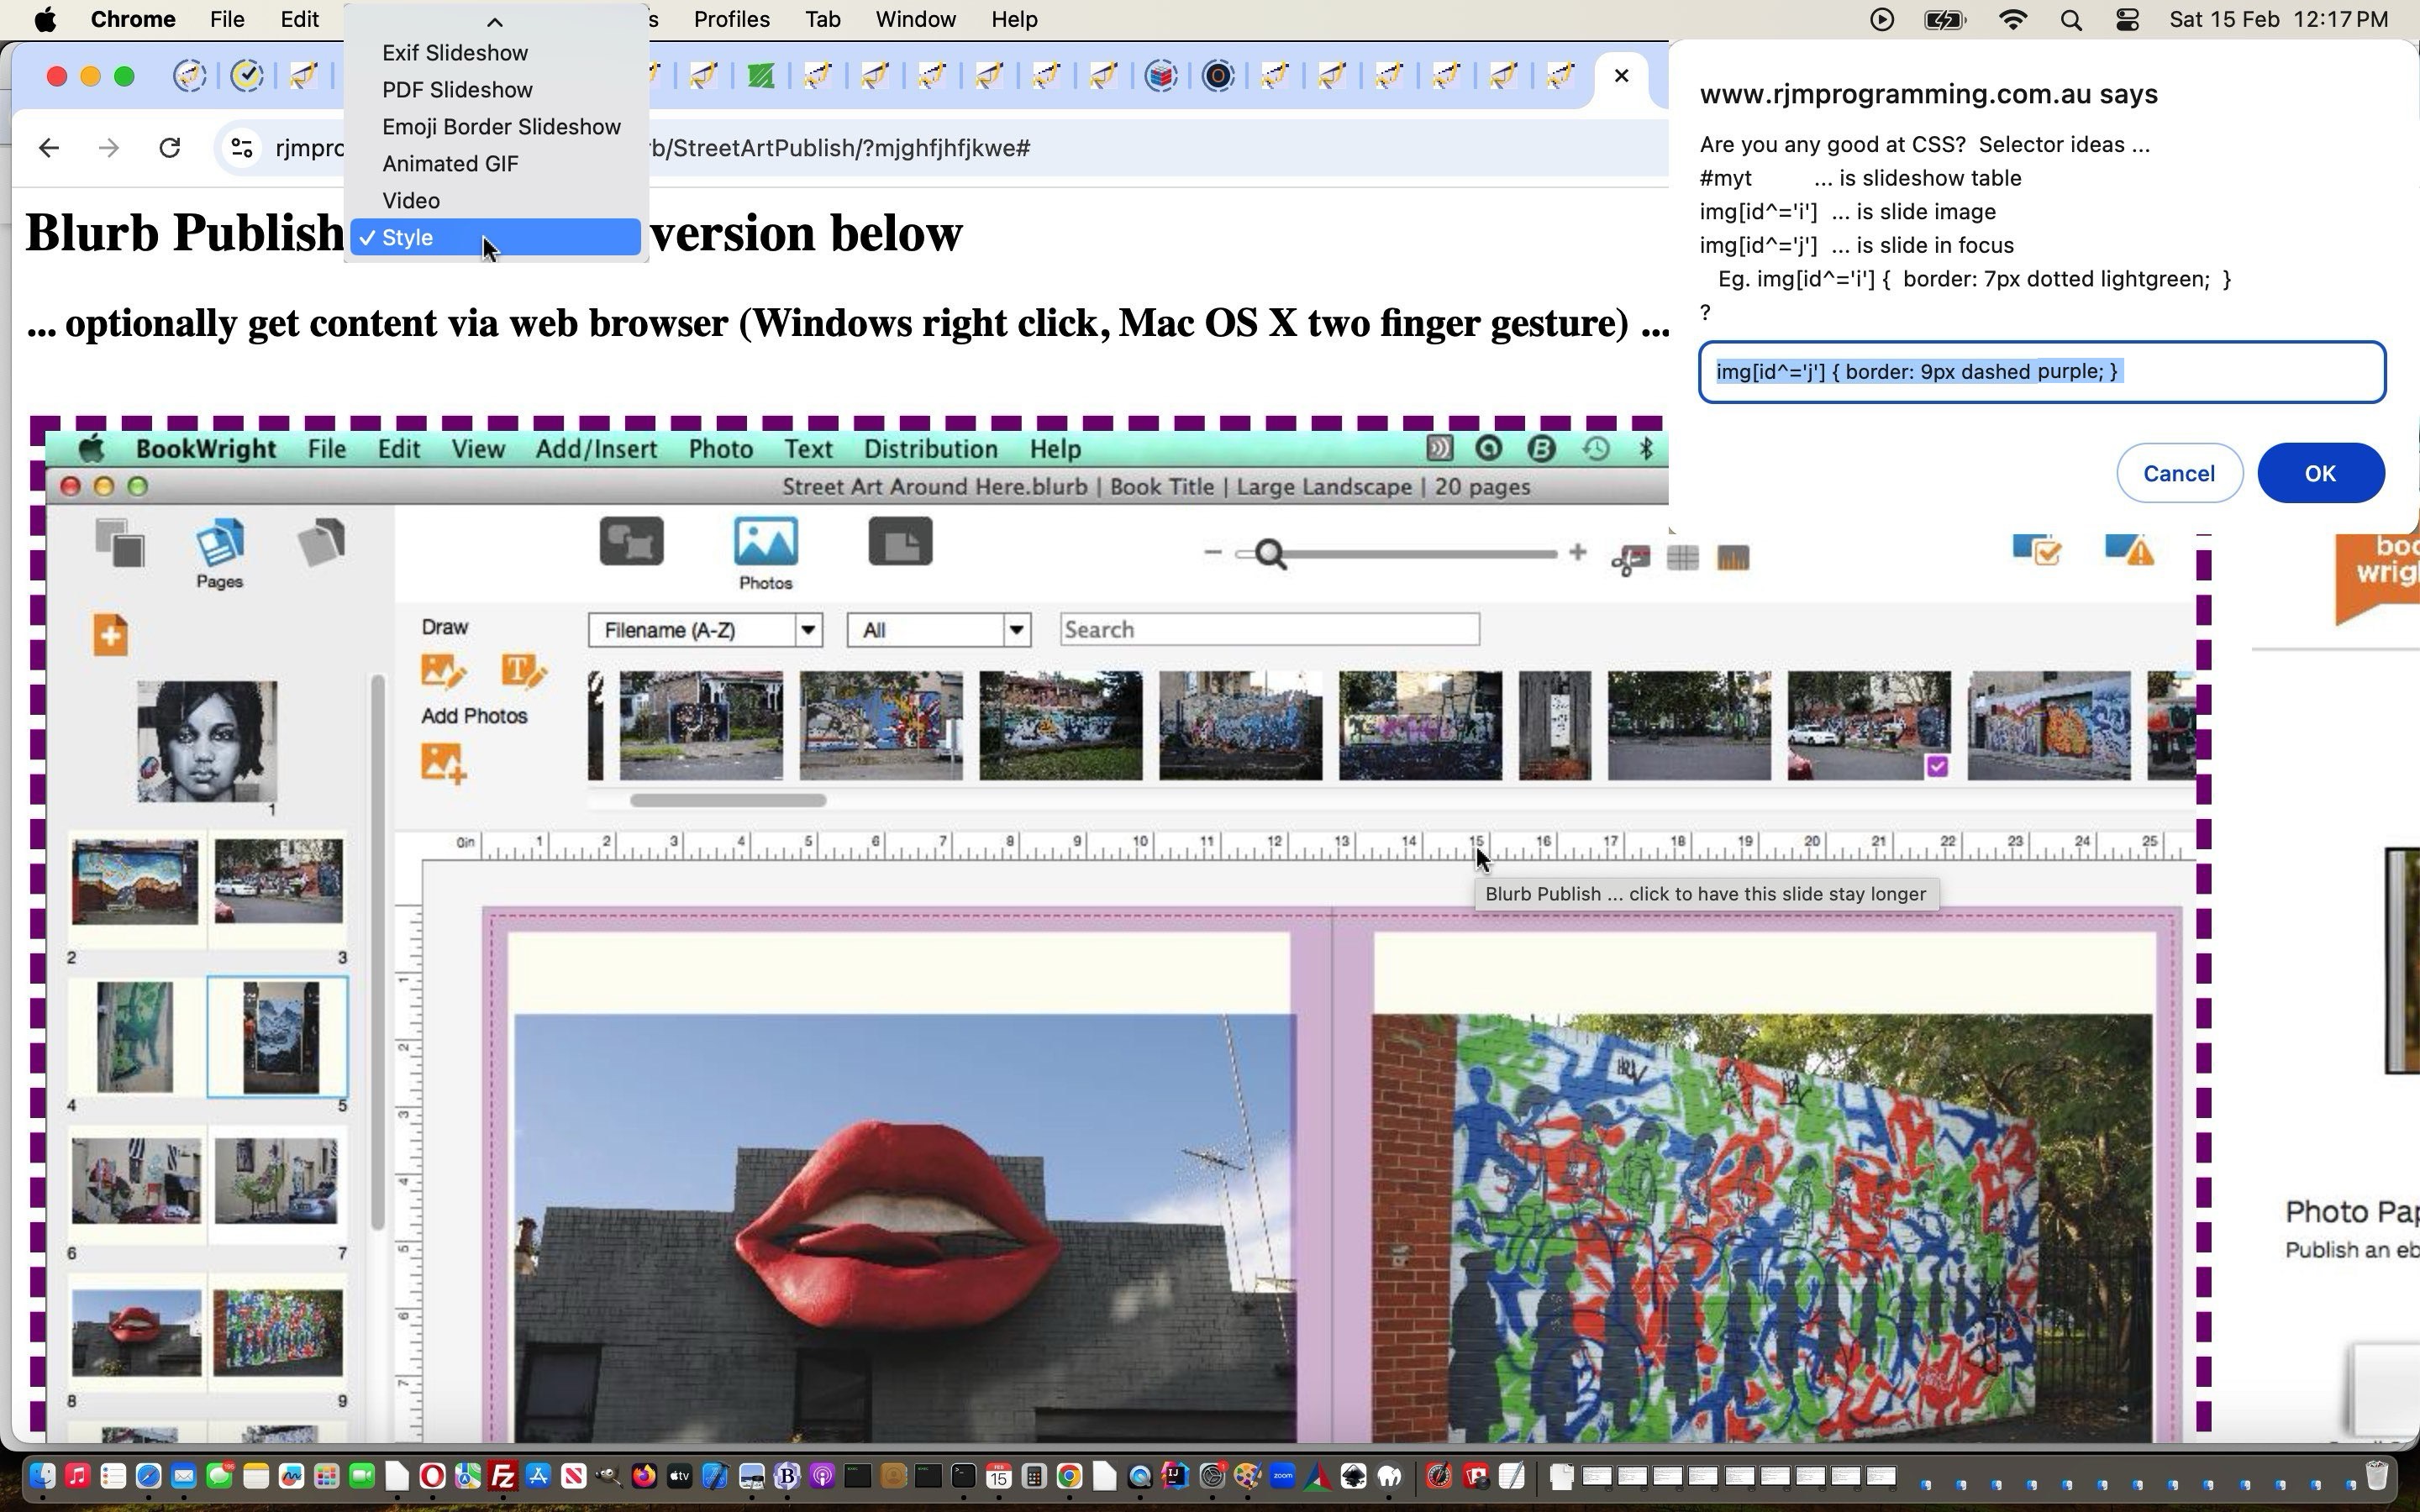Click the Bluetooth icon in BookWright menu bar
Viewport: 2420px width, 1512px height.
tap(1646, 448)
